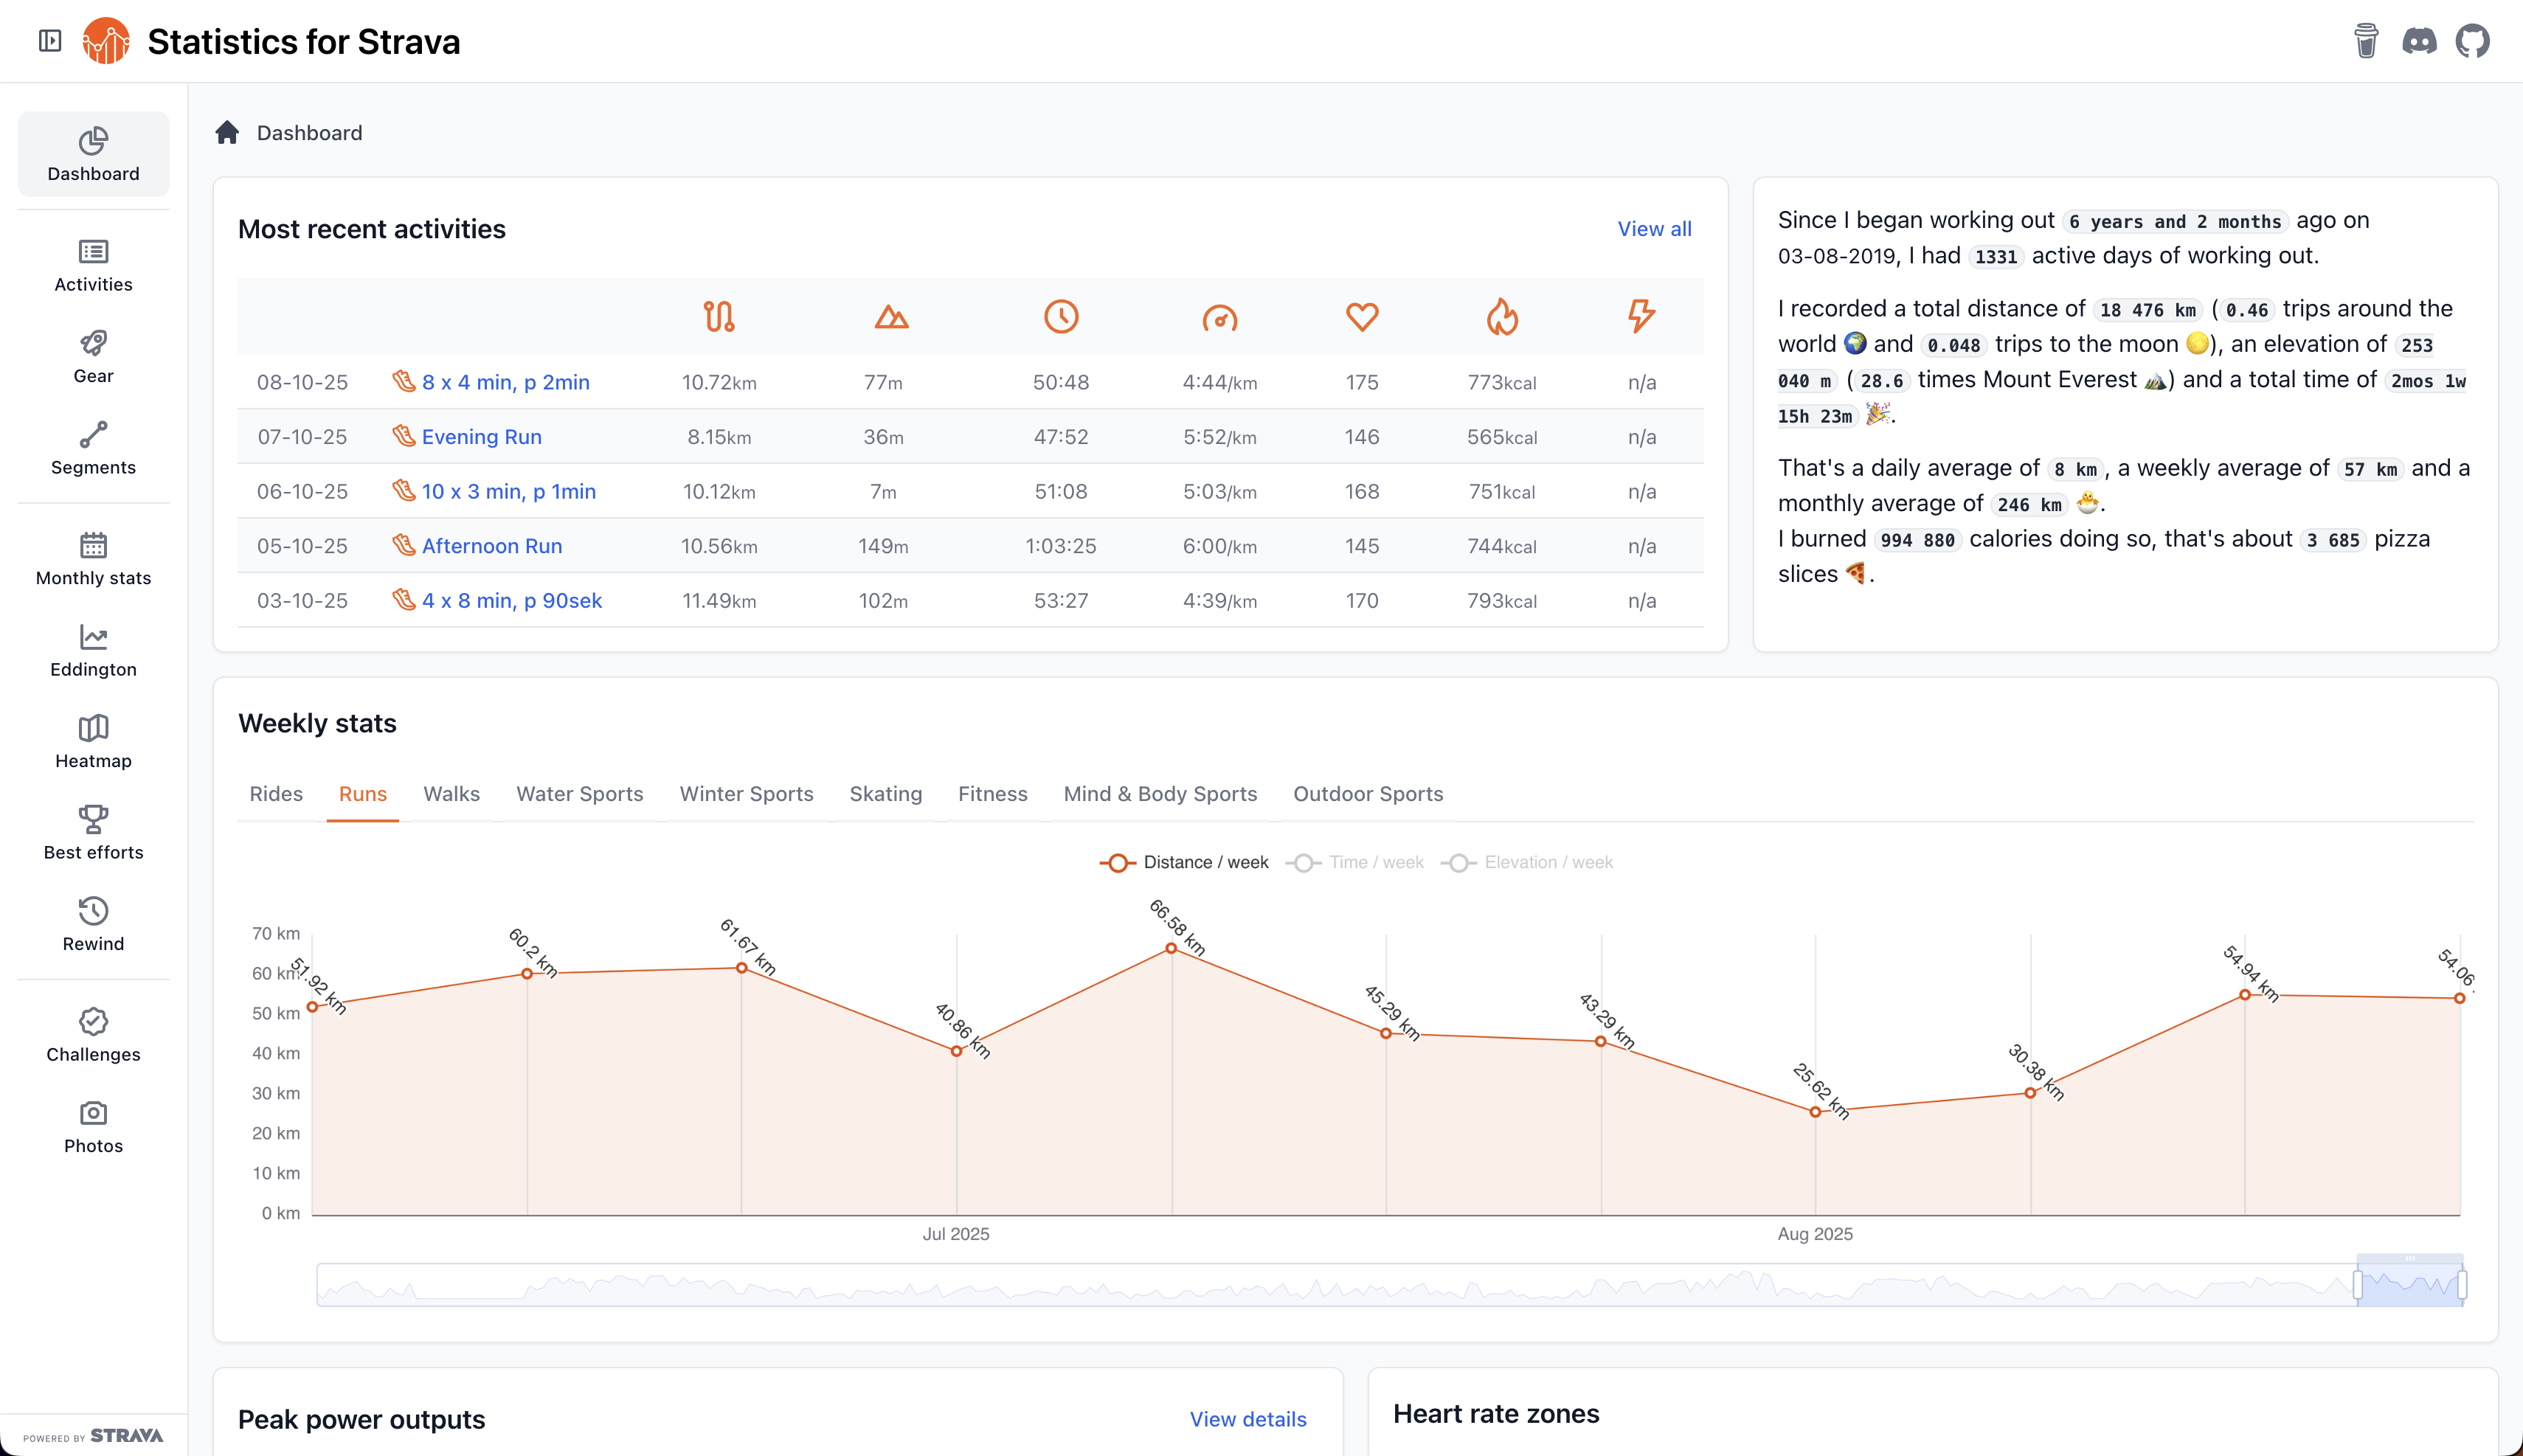Open the project's GitHub page
This screenshot has height=1456, width=2523.
(2473, 41)
